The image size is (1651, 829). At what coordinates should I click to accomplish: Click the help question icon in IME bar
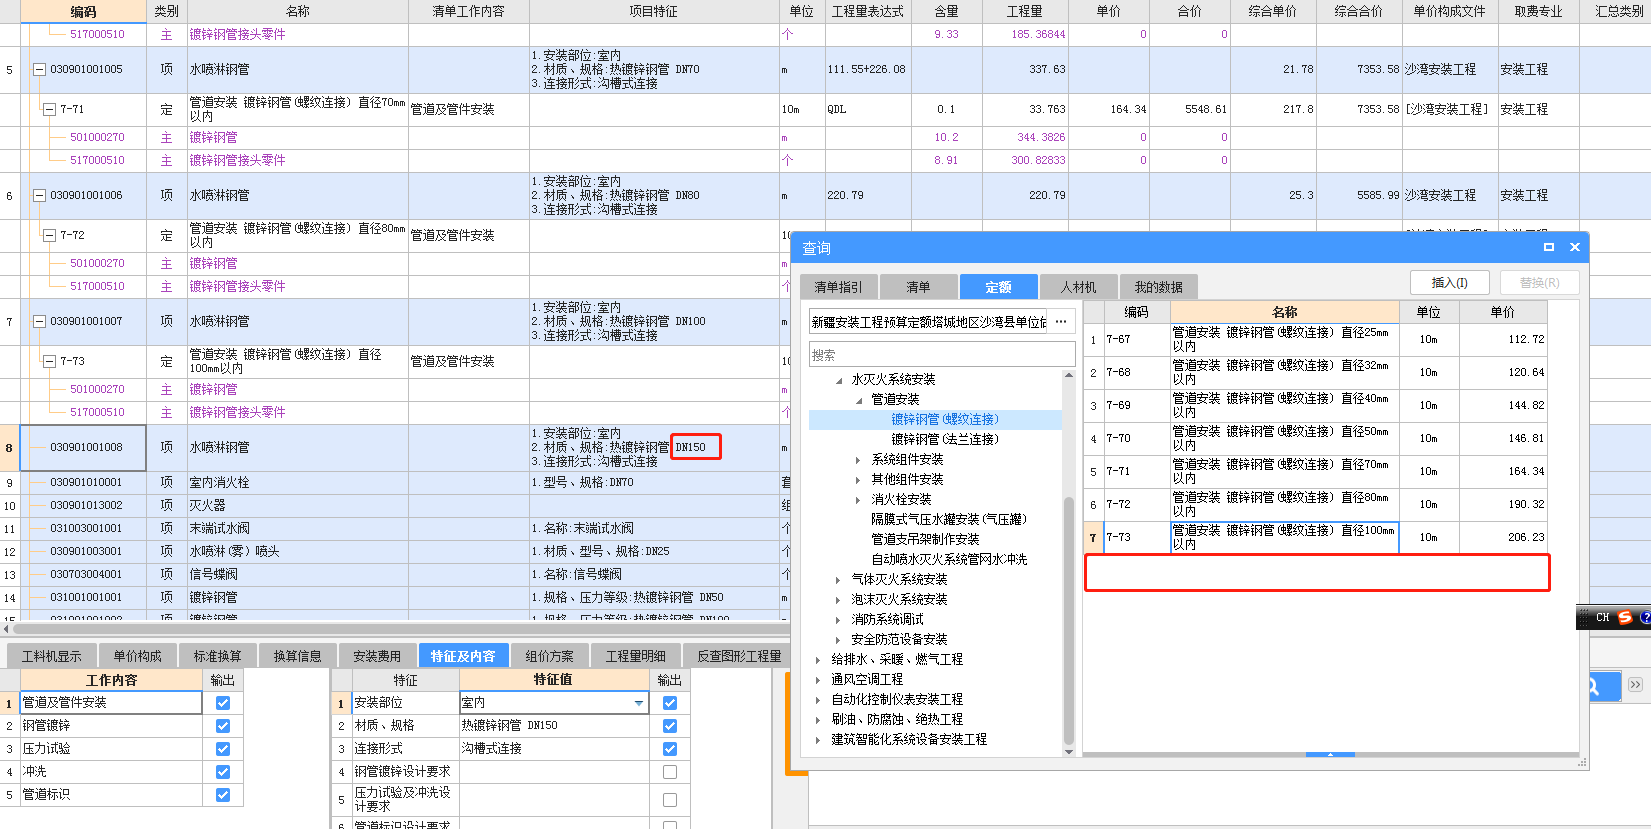tap(1645, 618)
